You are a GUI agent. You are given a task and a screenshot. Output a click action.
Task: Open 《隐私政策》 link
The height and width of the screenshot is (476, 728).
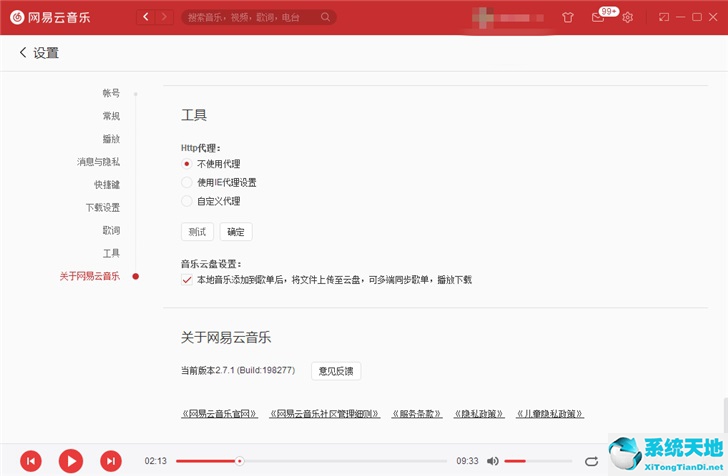point(479,413)
